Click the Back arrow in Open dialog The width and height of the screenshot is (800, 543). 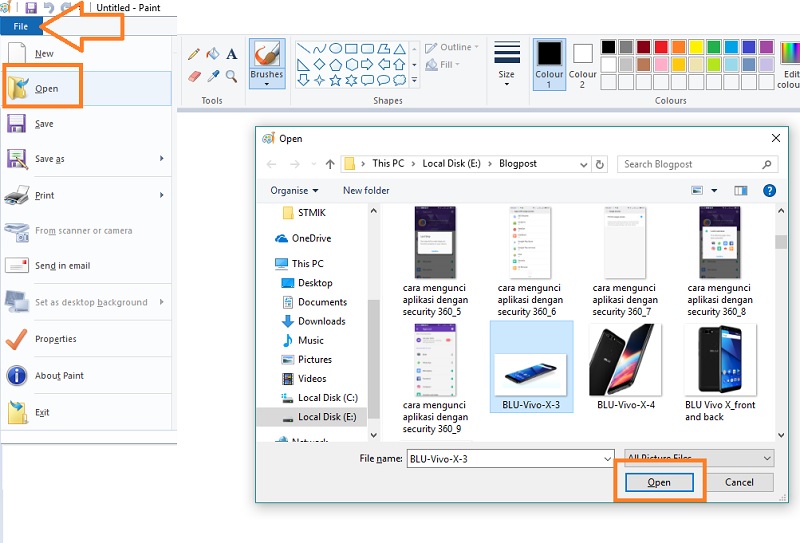click(x=271, y=164)
